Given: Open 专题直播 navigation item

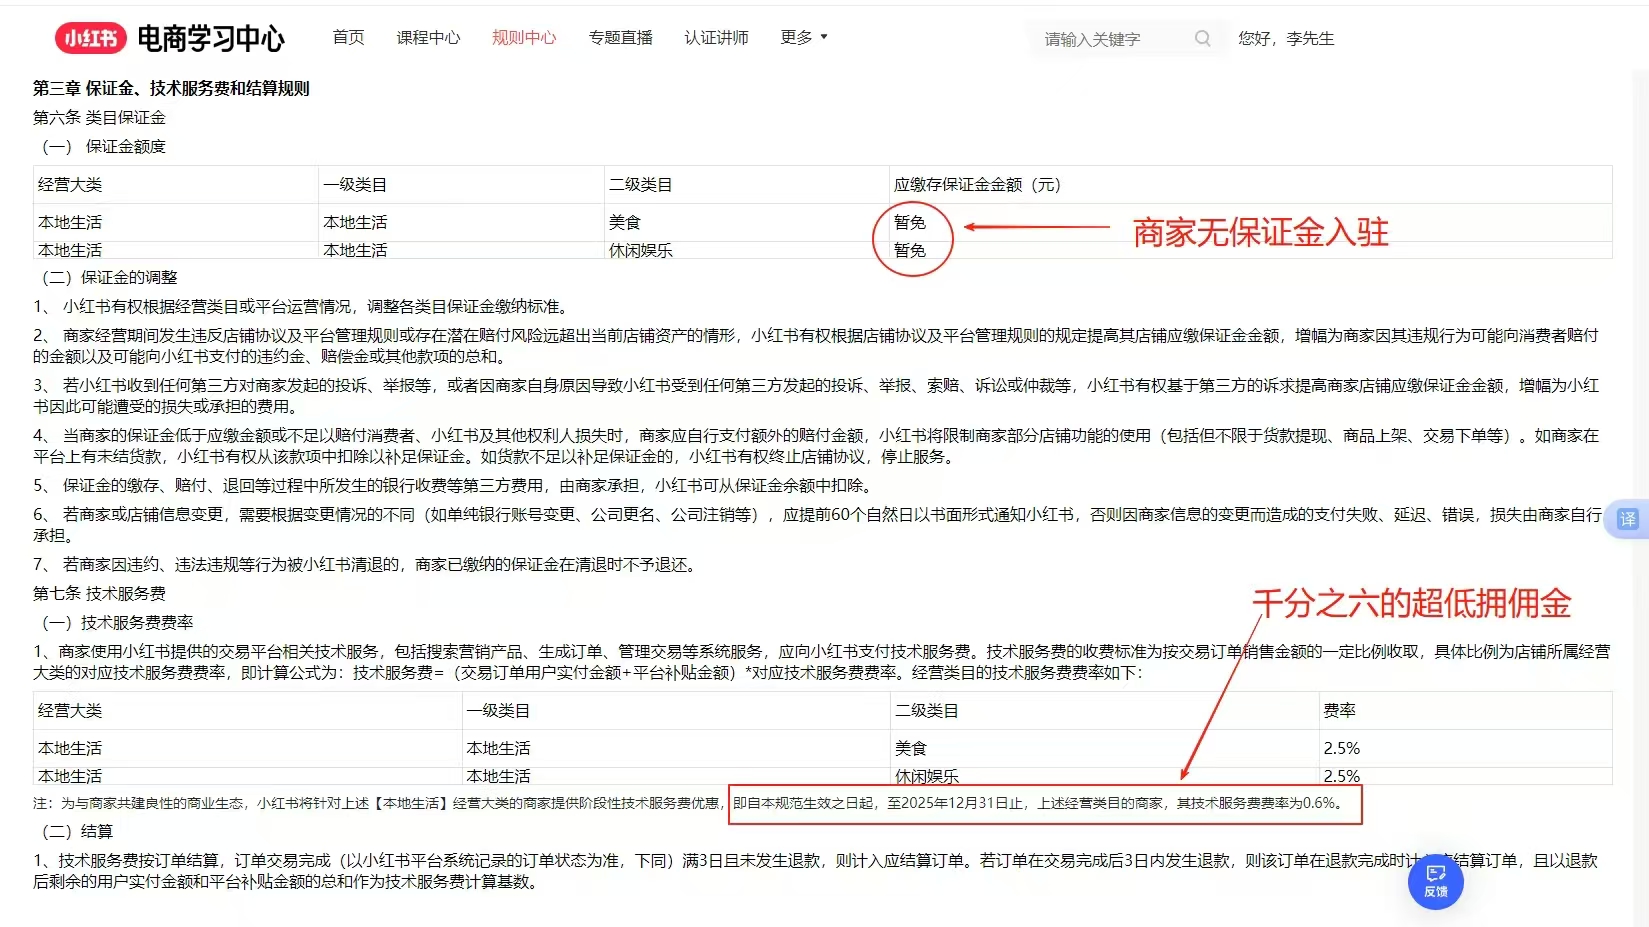Looking at the screenshot, I should coord(620,37).
